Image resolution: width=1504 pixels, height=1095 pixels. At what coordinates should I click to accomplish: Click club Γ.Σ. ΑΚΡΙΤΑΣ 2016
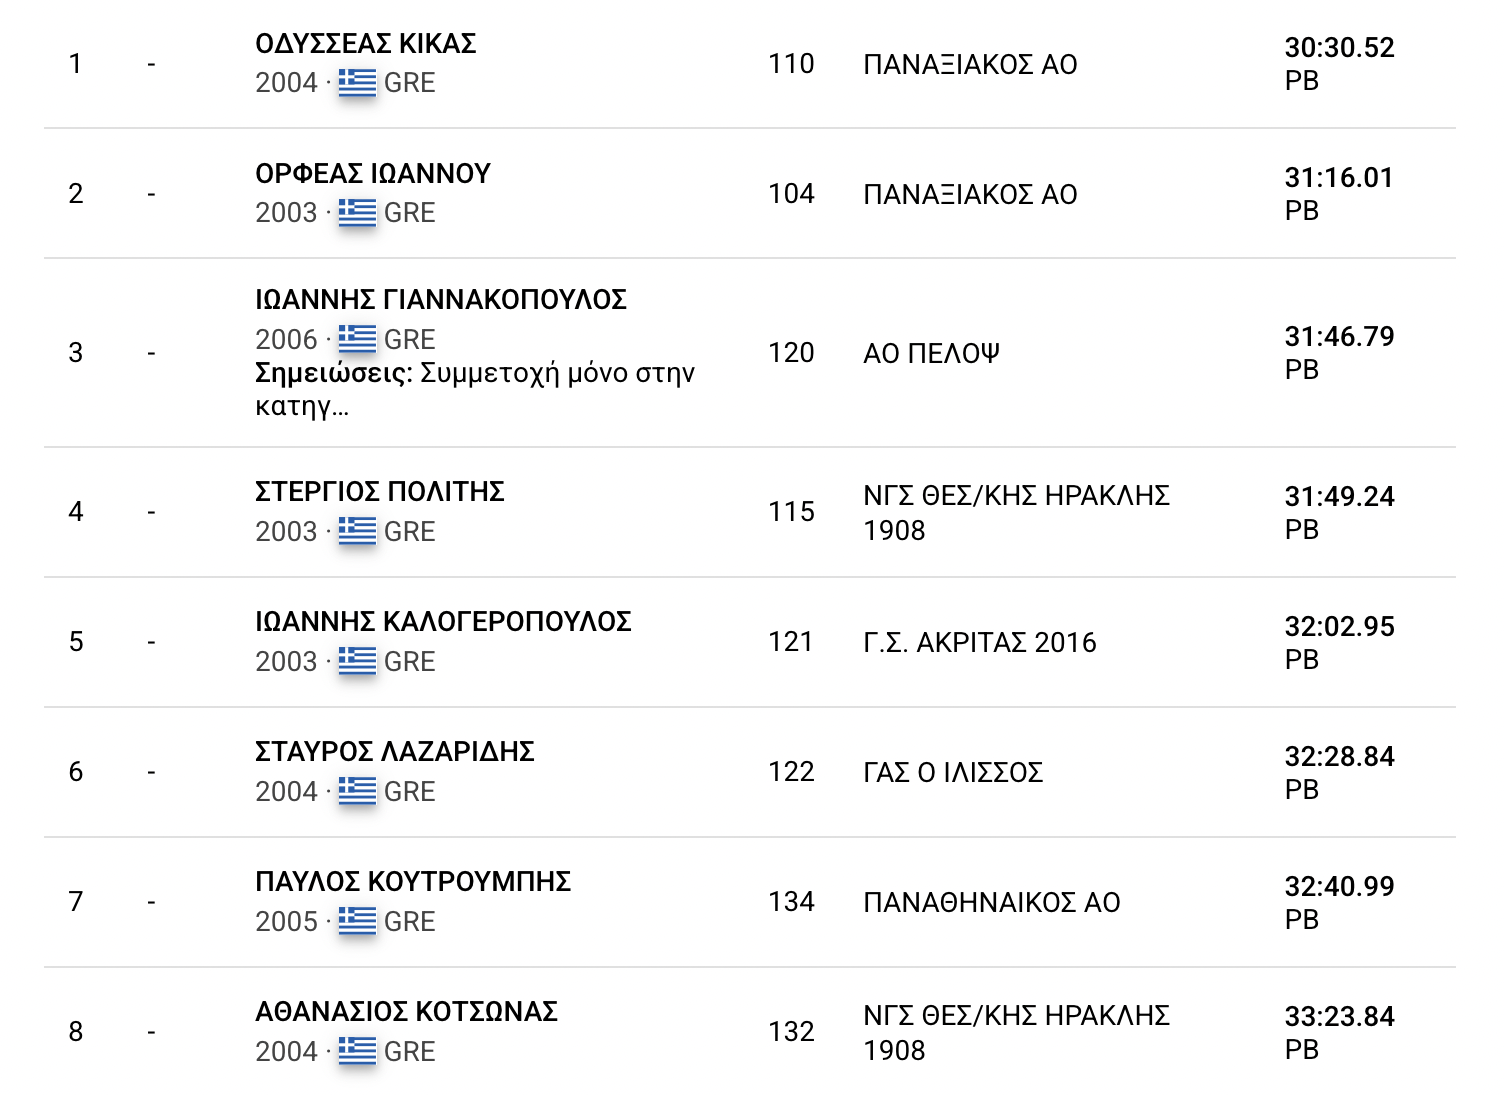tap(980, 642)
